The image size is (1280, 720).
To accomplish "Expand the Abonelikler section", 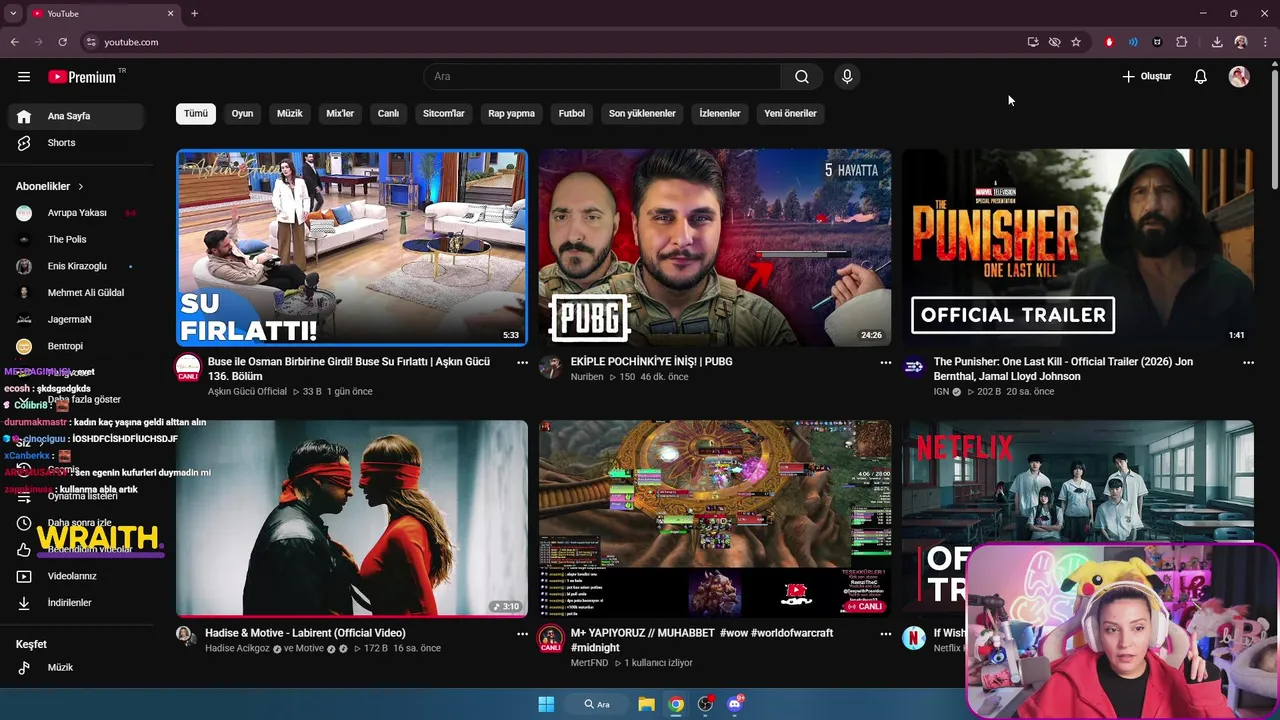I will 50,186.
